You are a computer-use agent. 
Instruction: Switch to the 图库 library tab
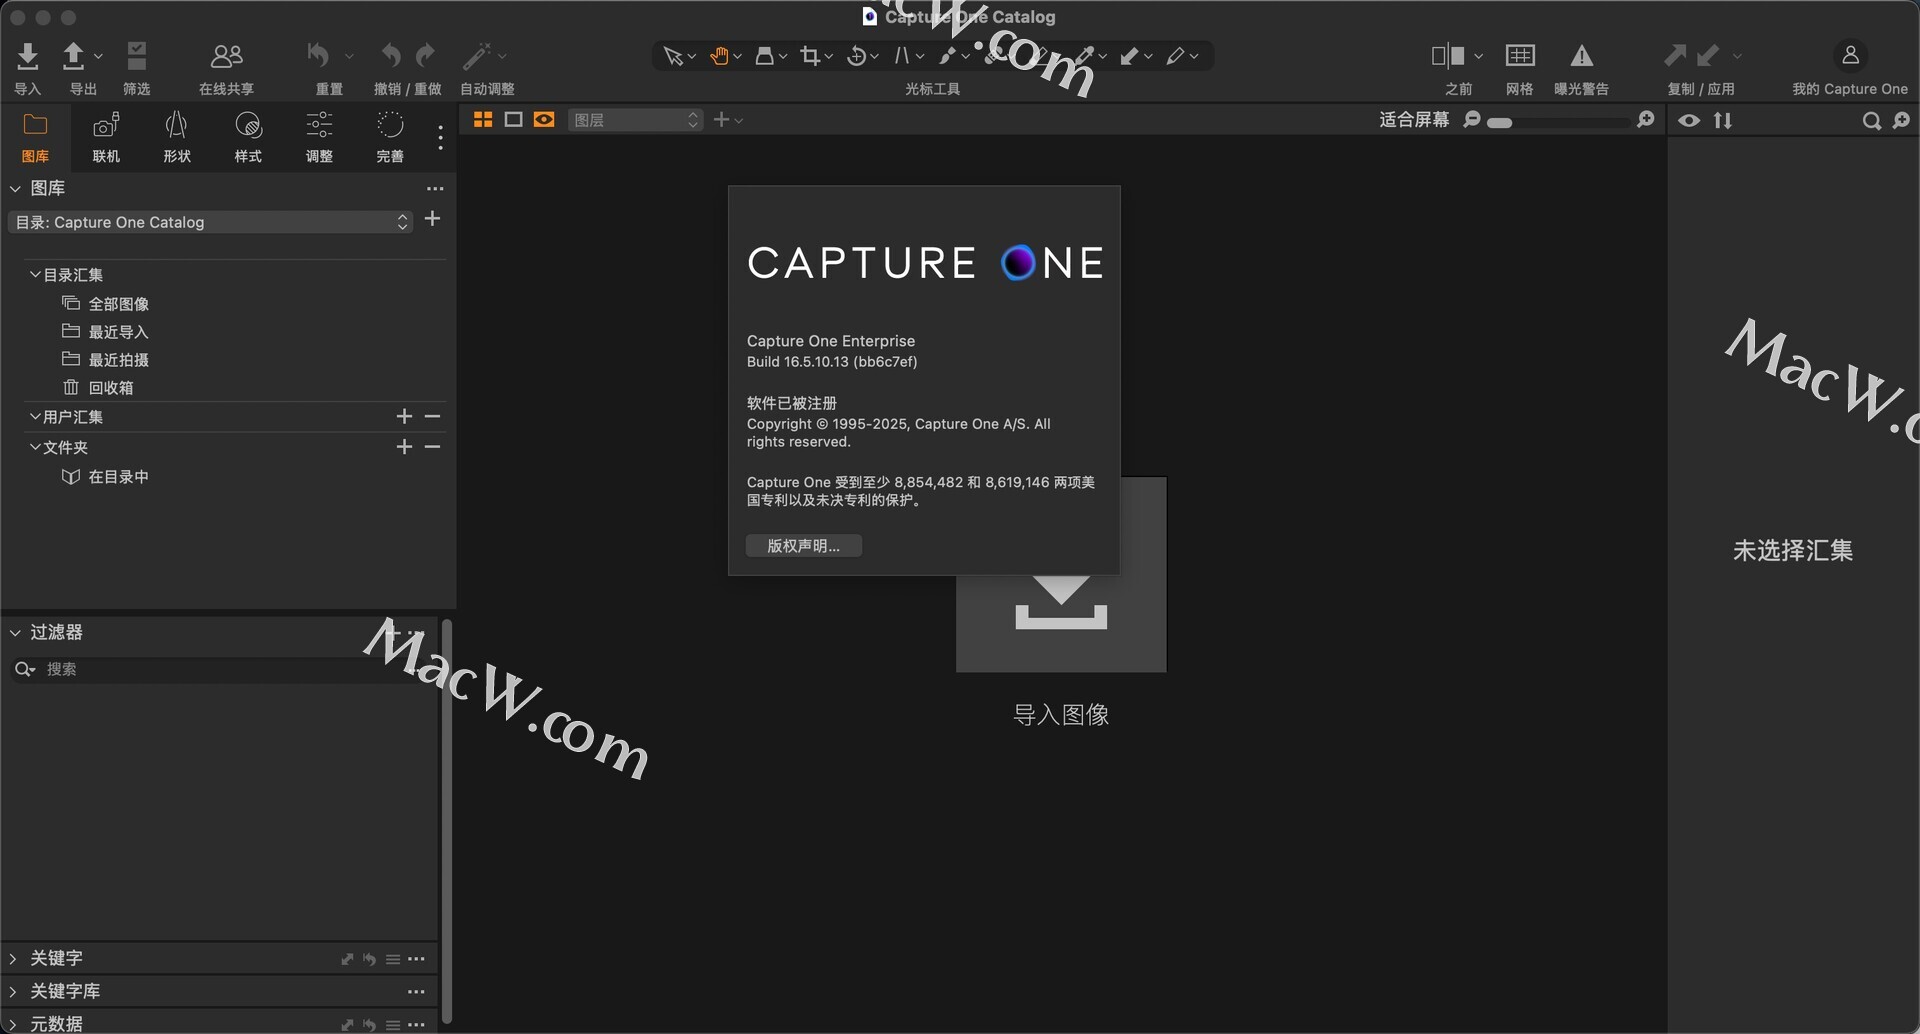35,137
